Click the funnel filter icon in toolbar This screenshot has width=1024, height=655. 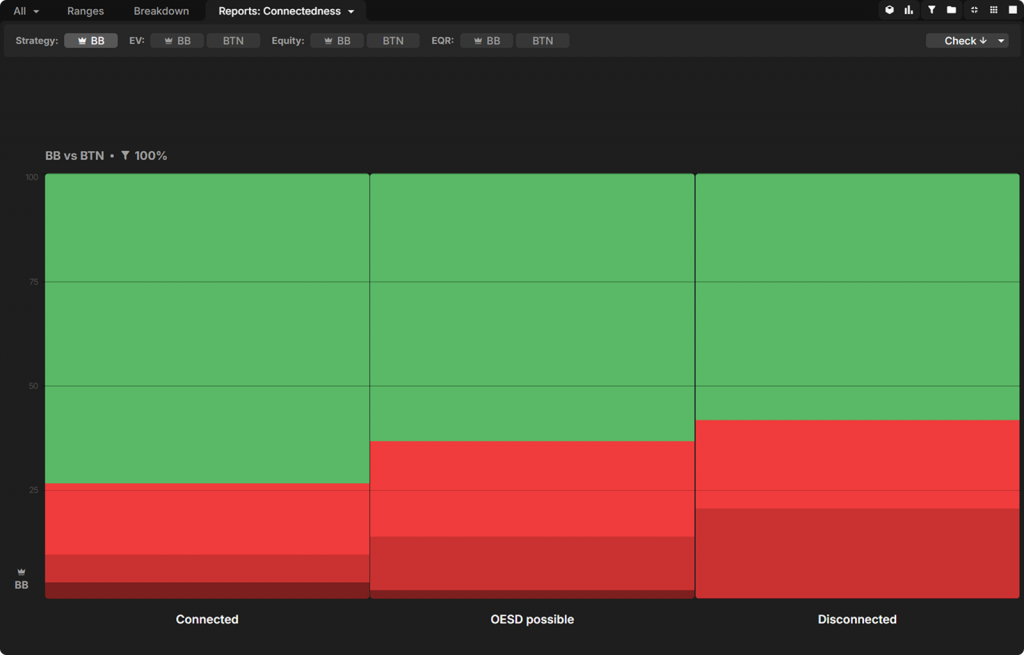(931, 10)
